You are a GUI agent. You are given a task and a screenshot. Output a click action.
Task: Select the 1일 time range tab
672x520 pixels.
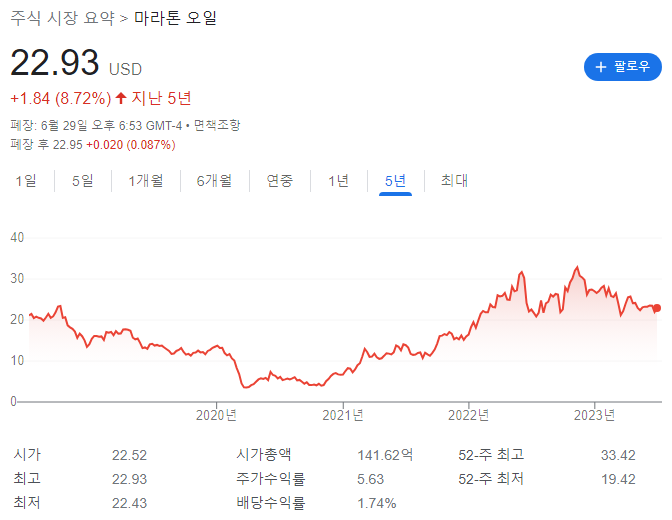coord(26,180)
